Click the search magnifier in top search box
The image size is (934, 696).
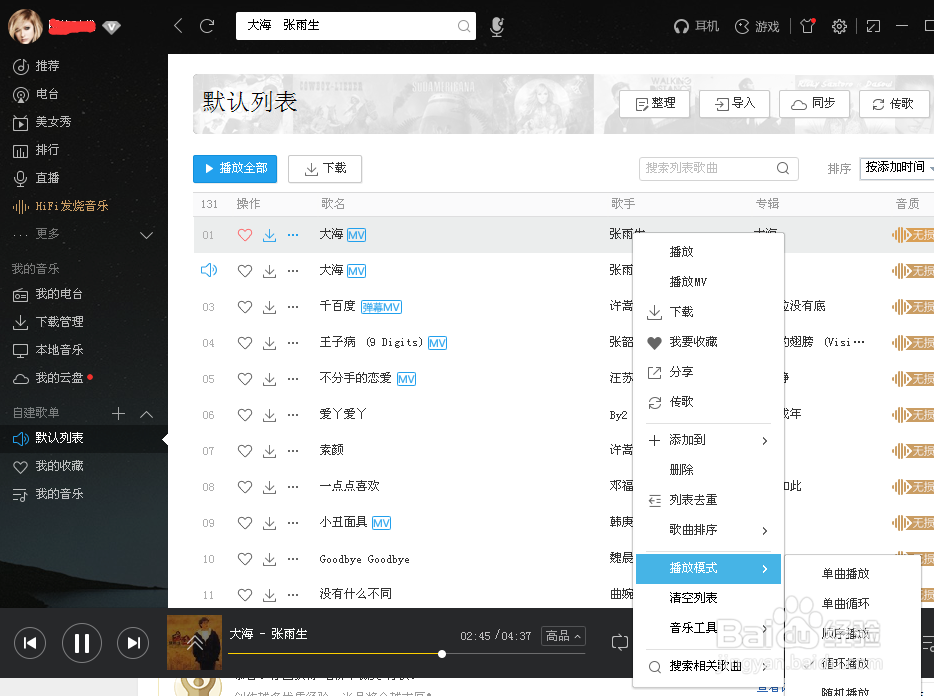tap(463, 26)
